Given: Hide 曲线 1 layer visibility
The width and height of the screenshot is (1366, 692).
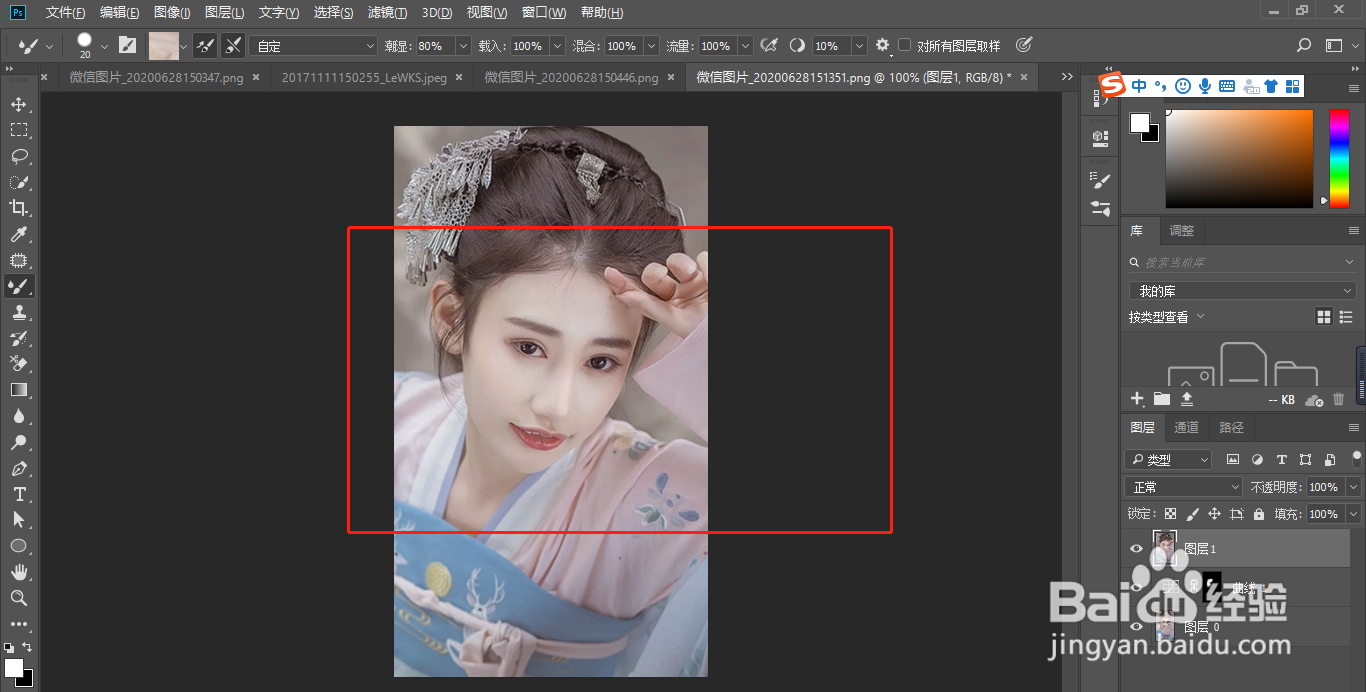Looking at the screenshot, I should point(1136,588).
